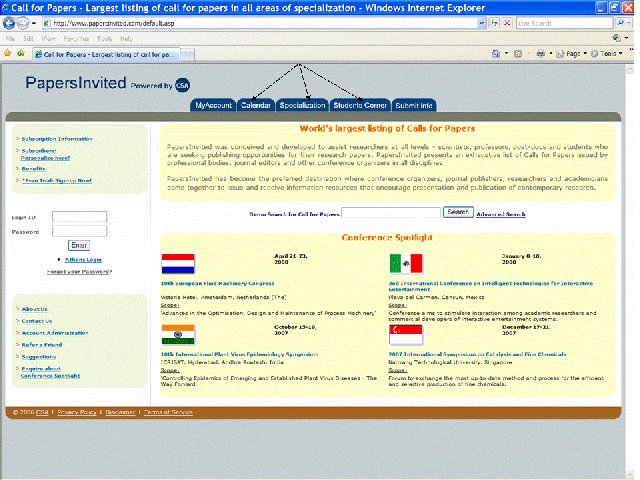Click the Refer a Friend link
The image size is (640, 480).
tap(42, 344)
